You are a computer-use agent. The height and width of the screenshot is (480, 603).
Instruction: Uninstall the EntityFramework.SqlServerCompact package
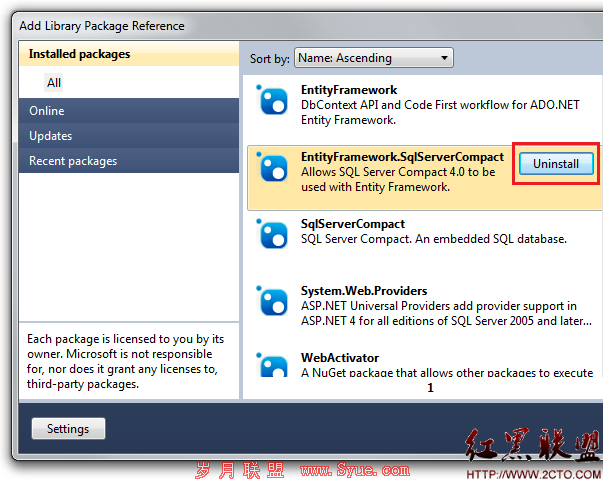[556, 164]
